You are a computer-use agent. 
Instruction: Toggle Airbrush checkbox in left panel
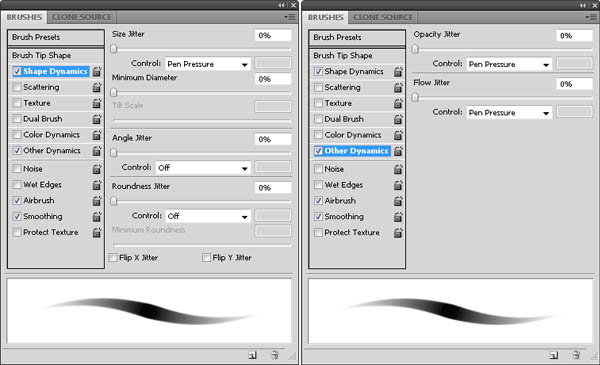click(17, 200)
